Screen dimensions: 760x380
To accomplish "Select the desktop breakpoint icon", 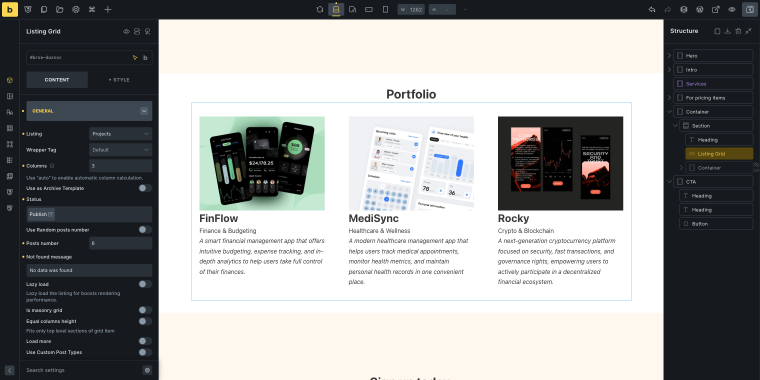I will pos(336,9).
